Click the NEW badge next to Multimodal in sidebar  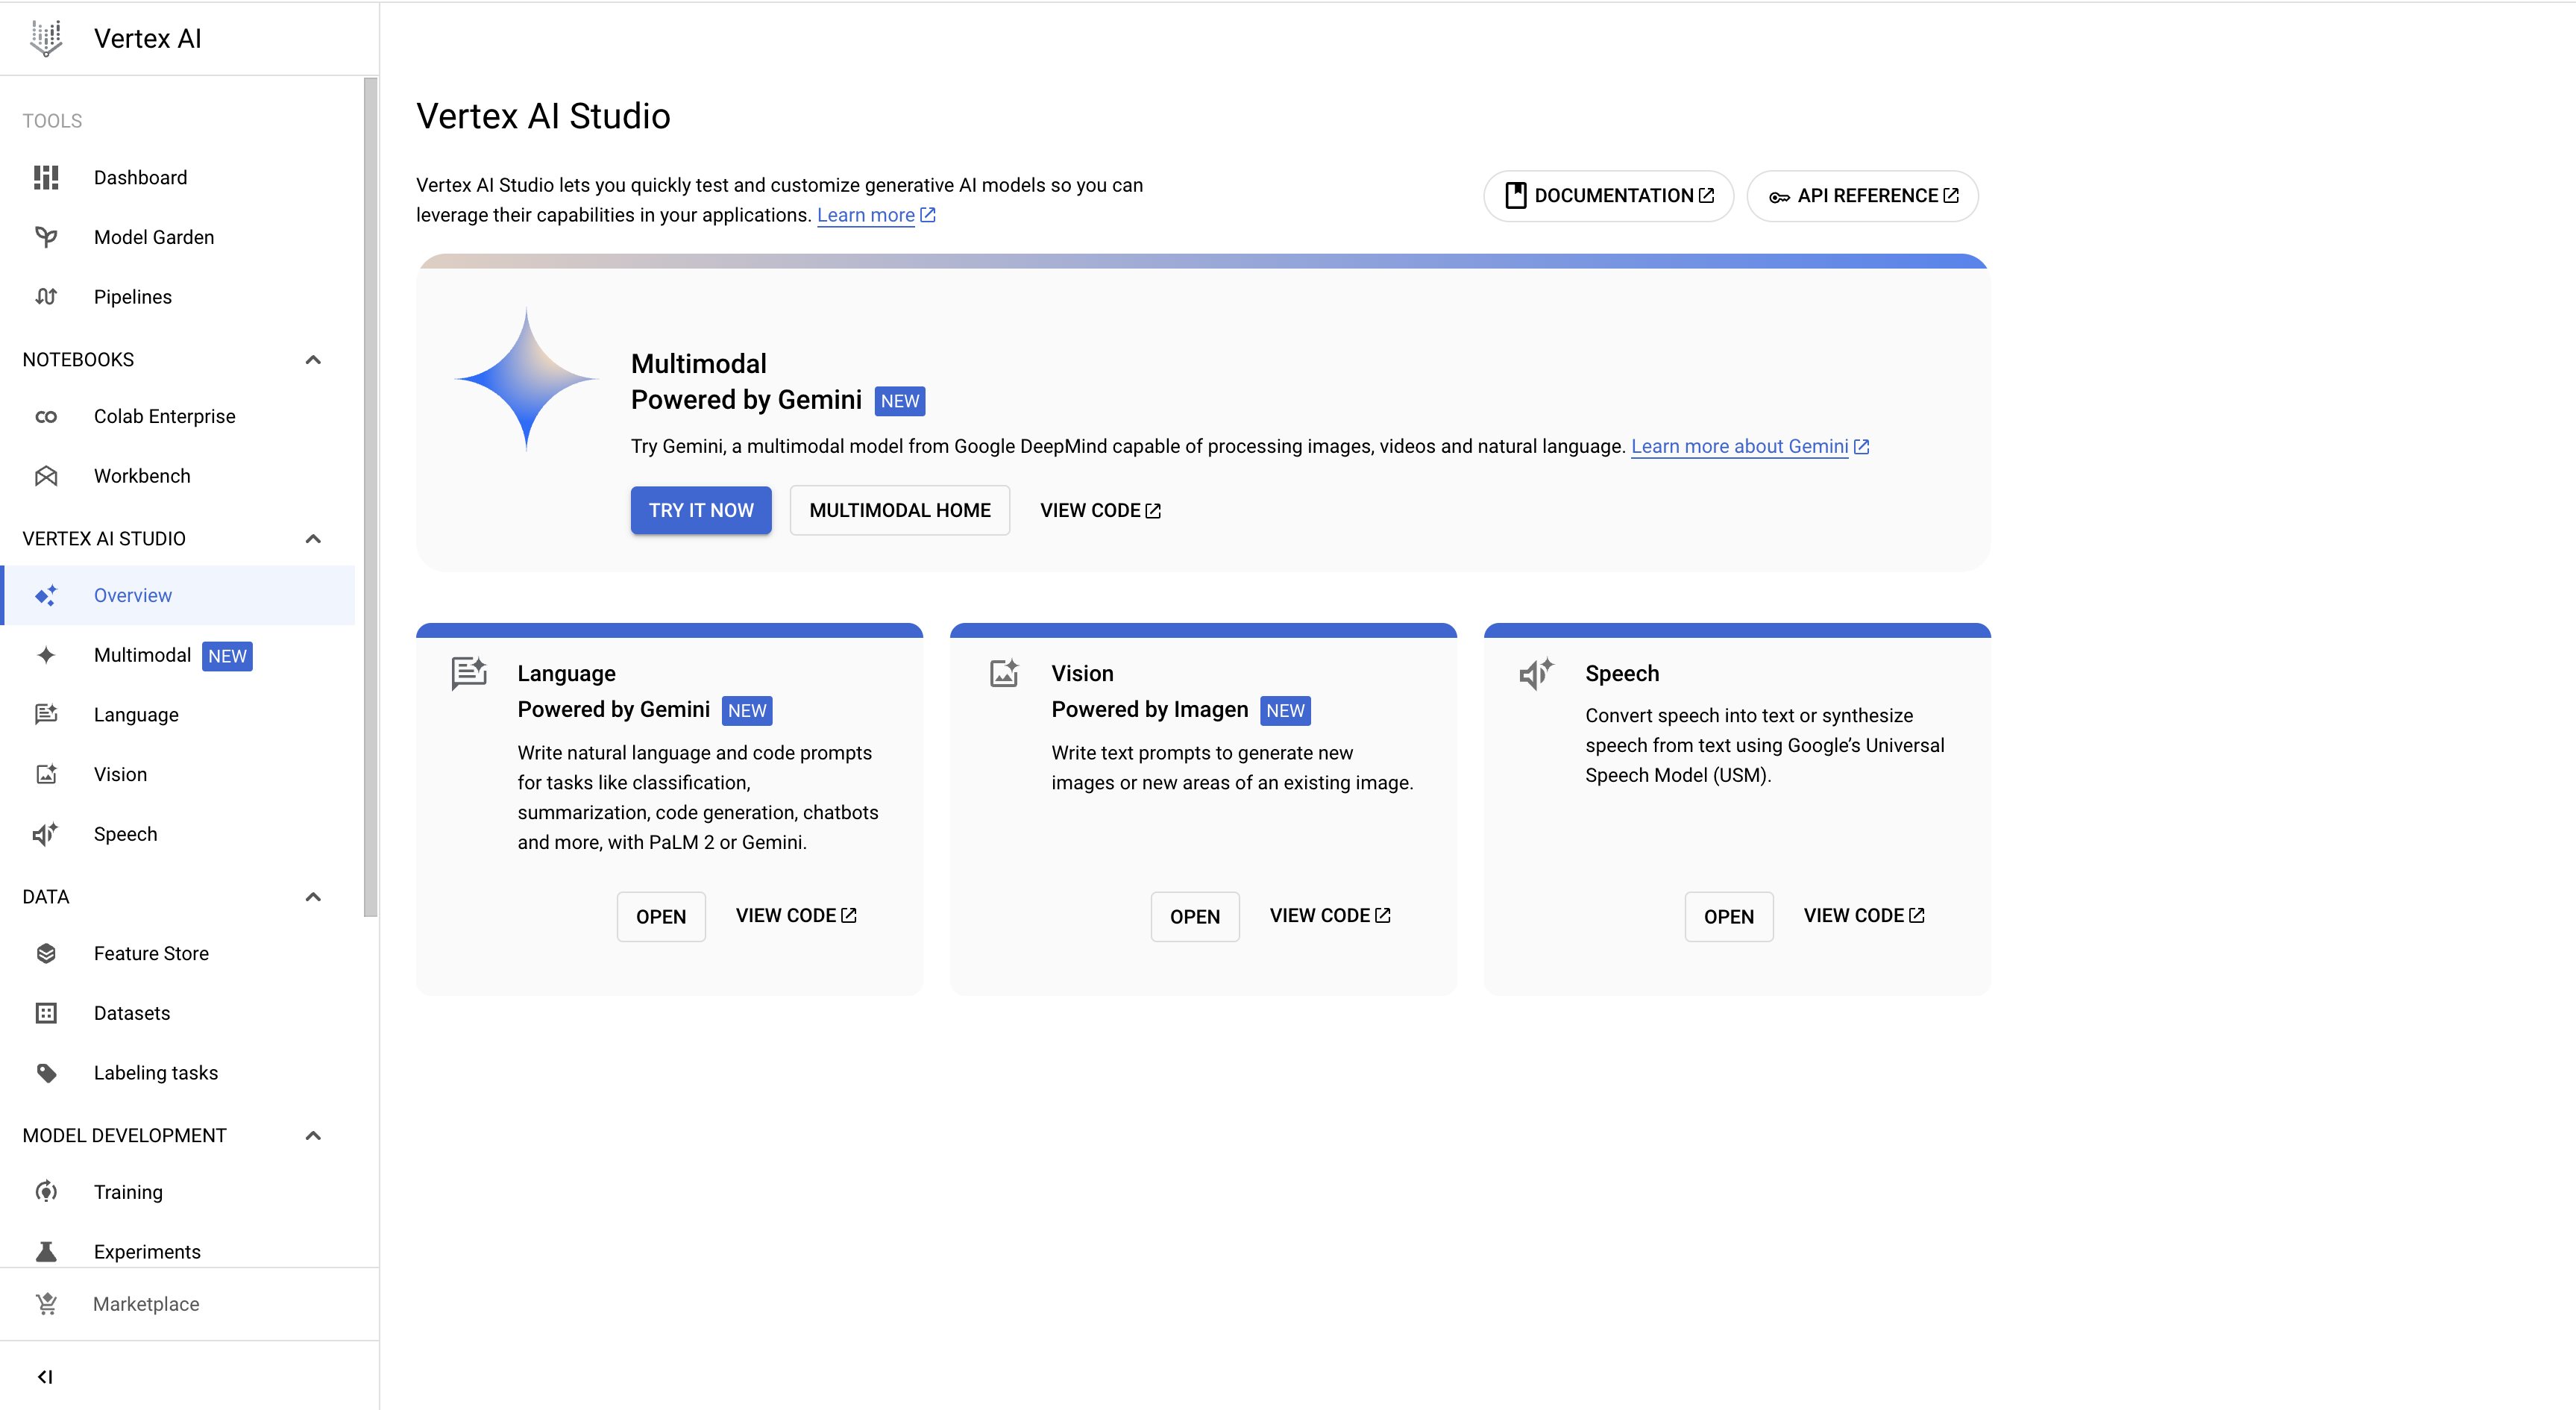(x=227, y=656)
